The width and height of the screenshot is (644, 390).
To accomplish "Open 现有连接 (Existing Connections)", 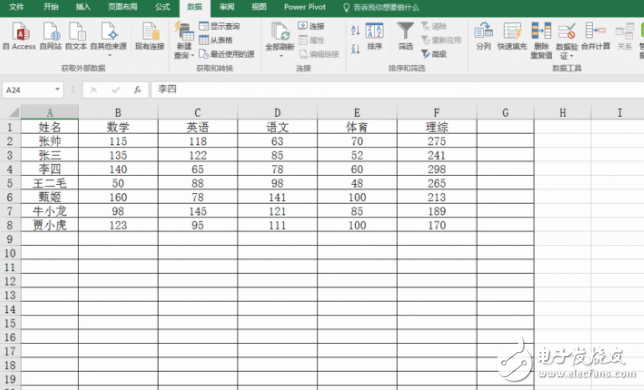I will tap(150, 36).
